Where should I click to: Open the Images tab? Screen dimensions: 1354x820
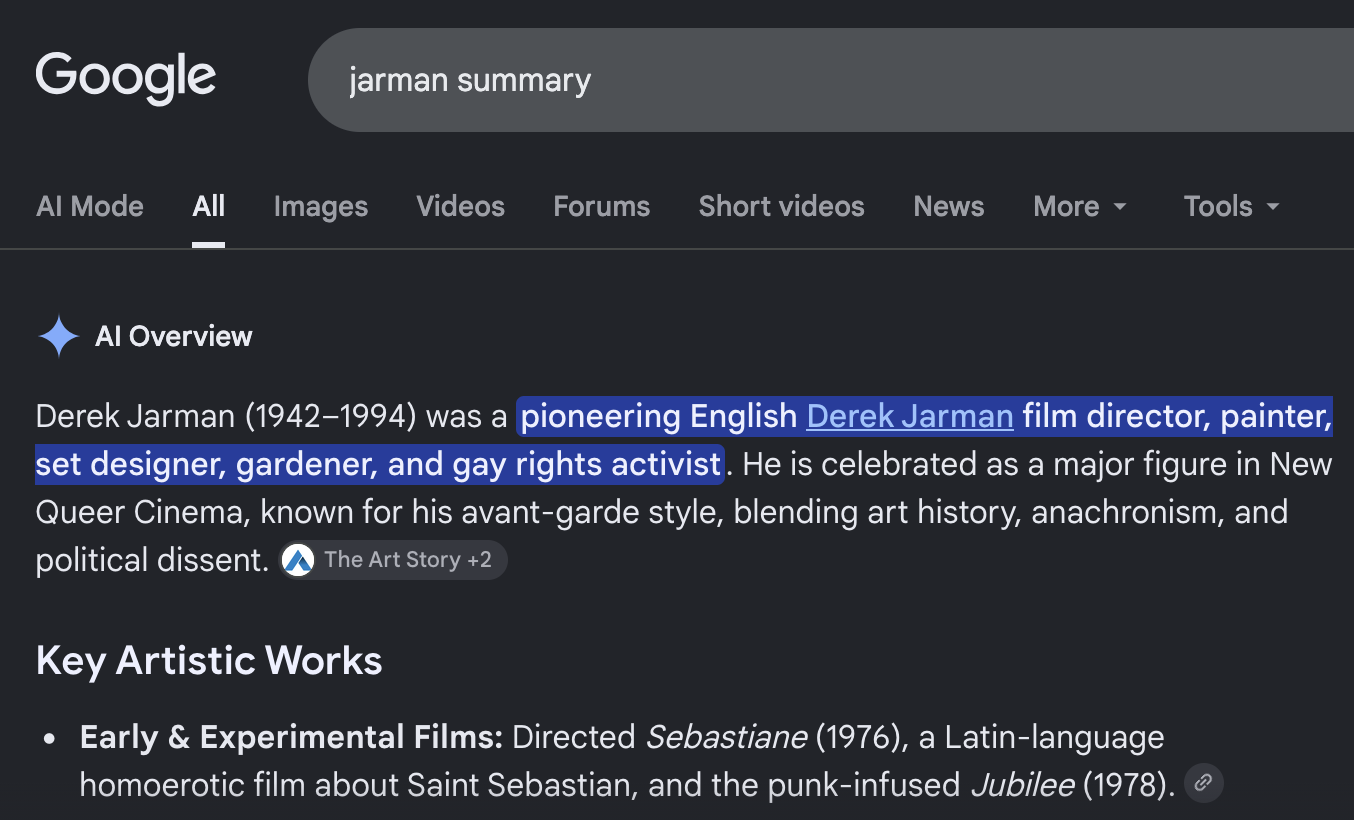[321, 206]
